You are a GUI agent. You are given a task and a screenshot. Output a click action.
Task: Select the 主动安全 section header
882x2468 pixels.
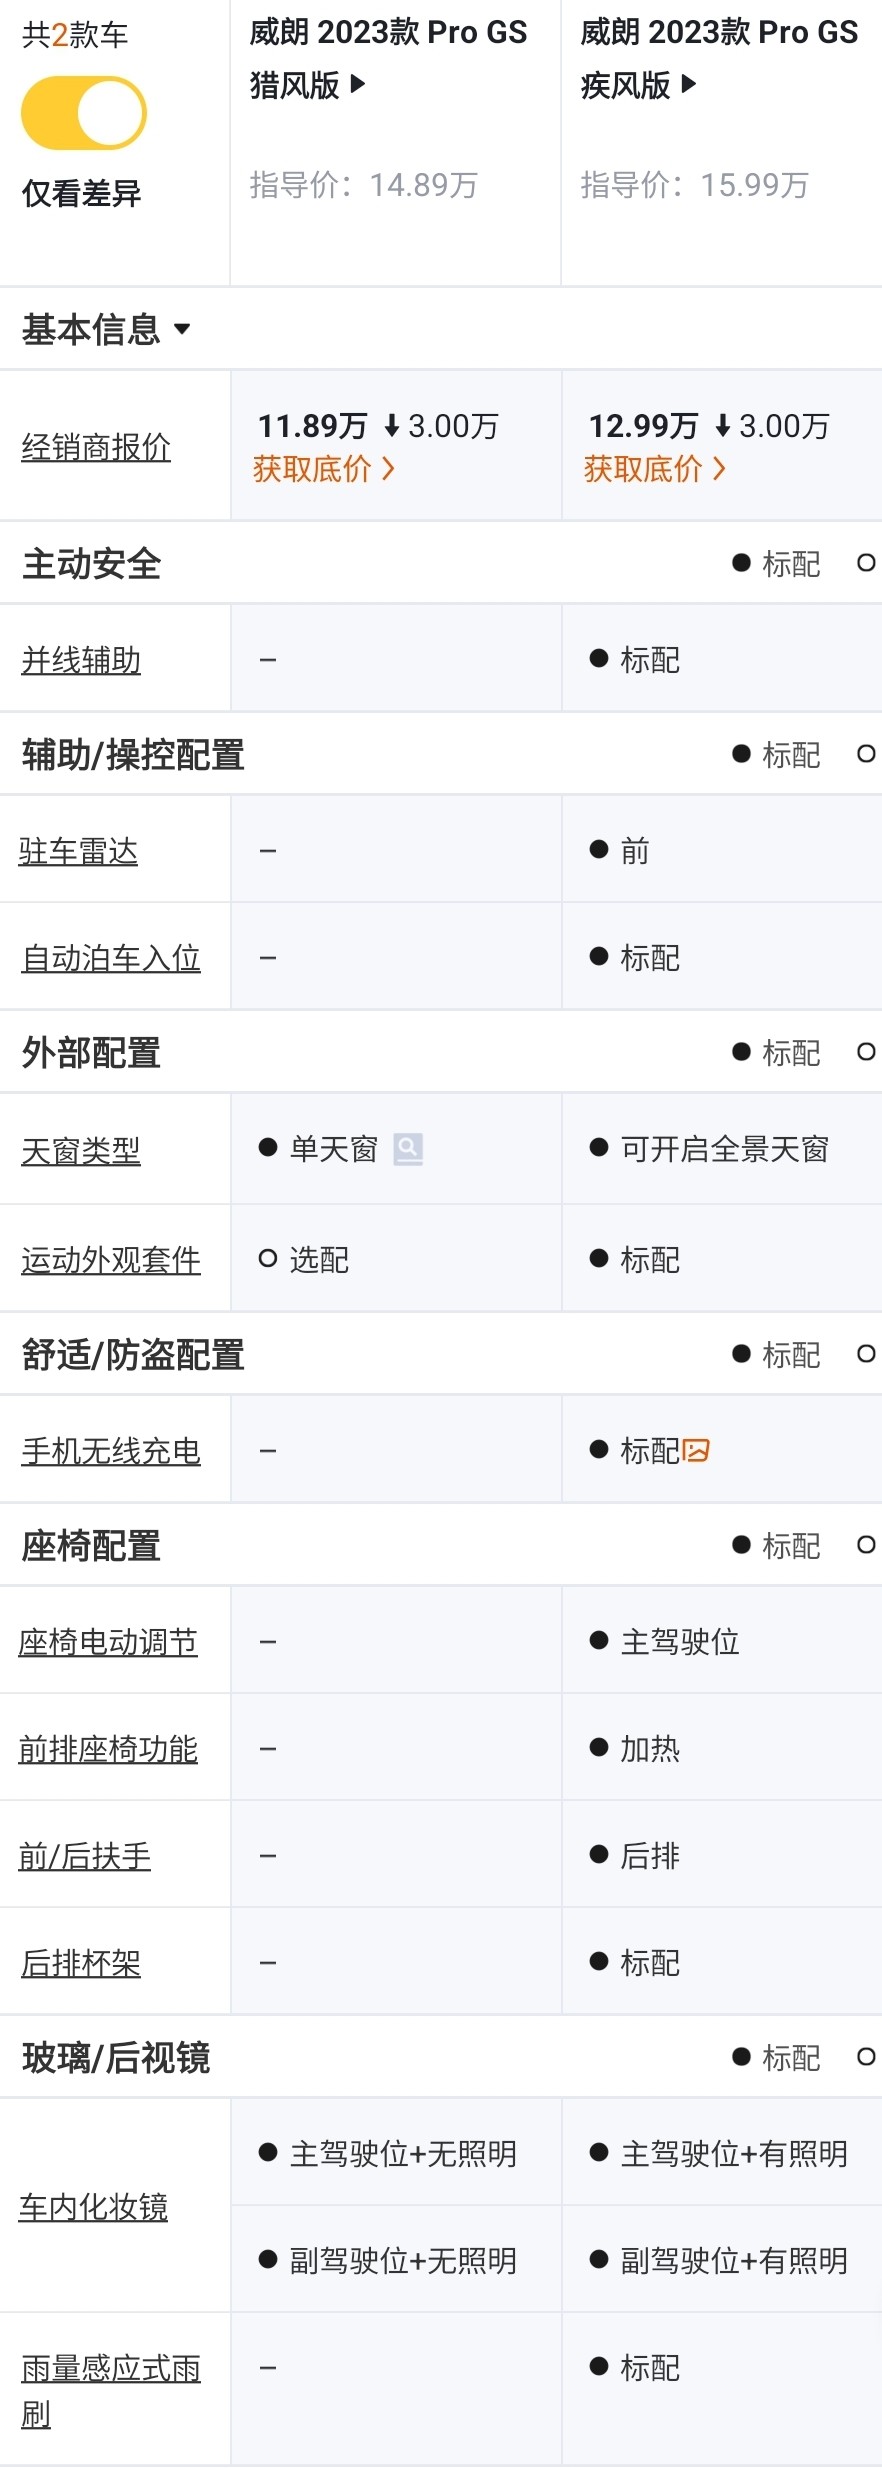[92, 564]
